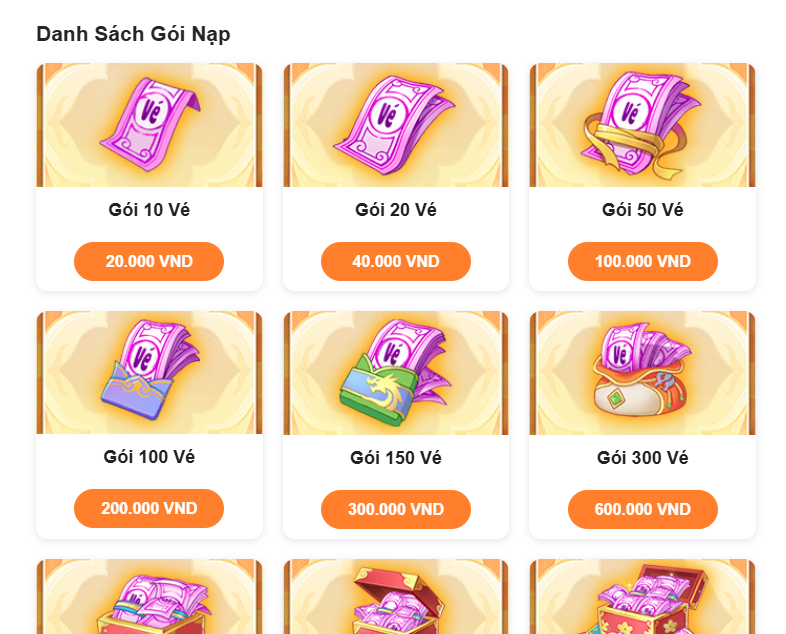The width and height of the screenshot is (786, 634).
Task: Click the Danh Sách Gói Nạp heading
Action: click(x=133, y=34)
